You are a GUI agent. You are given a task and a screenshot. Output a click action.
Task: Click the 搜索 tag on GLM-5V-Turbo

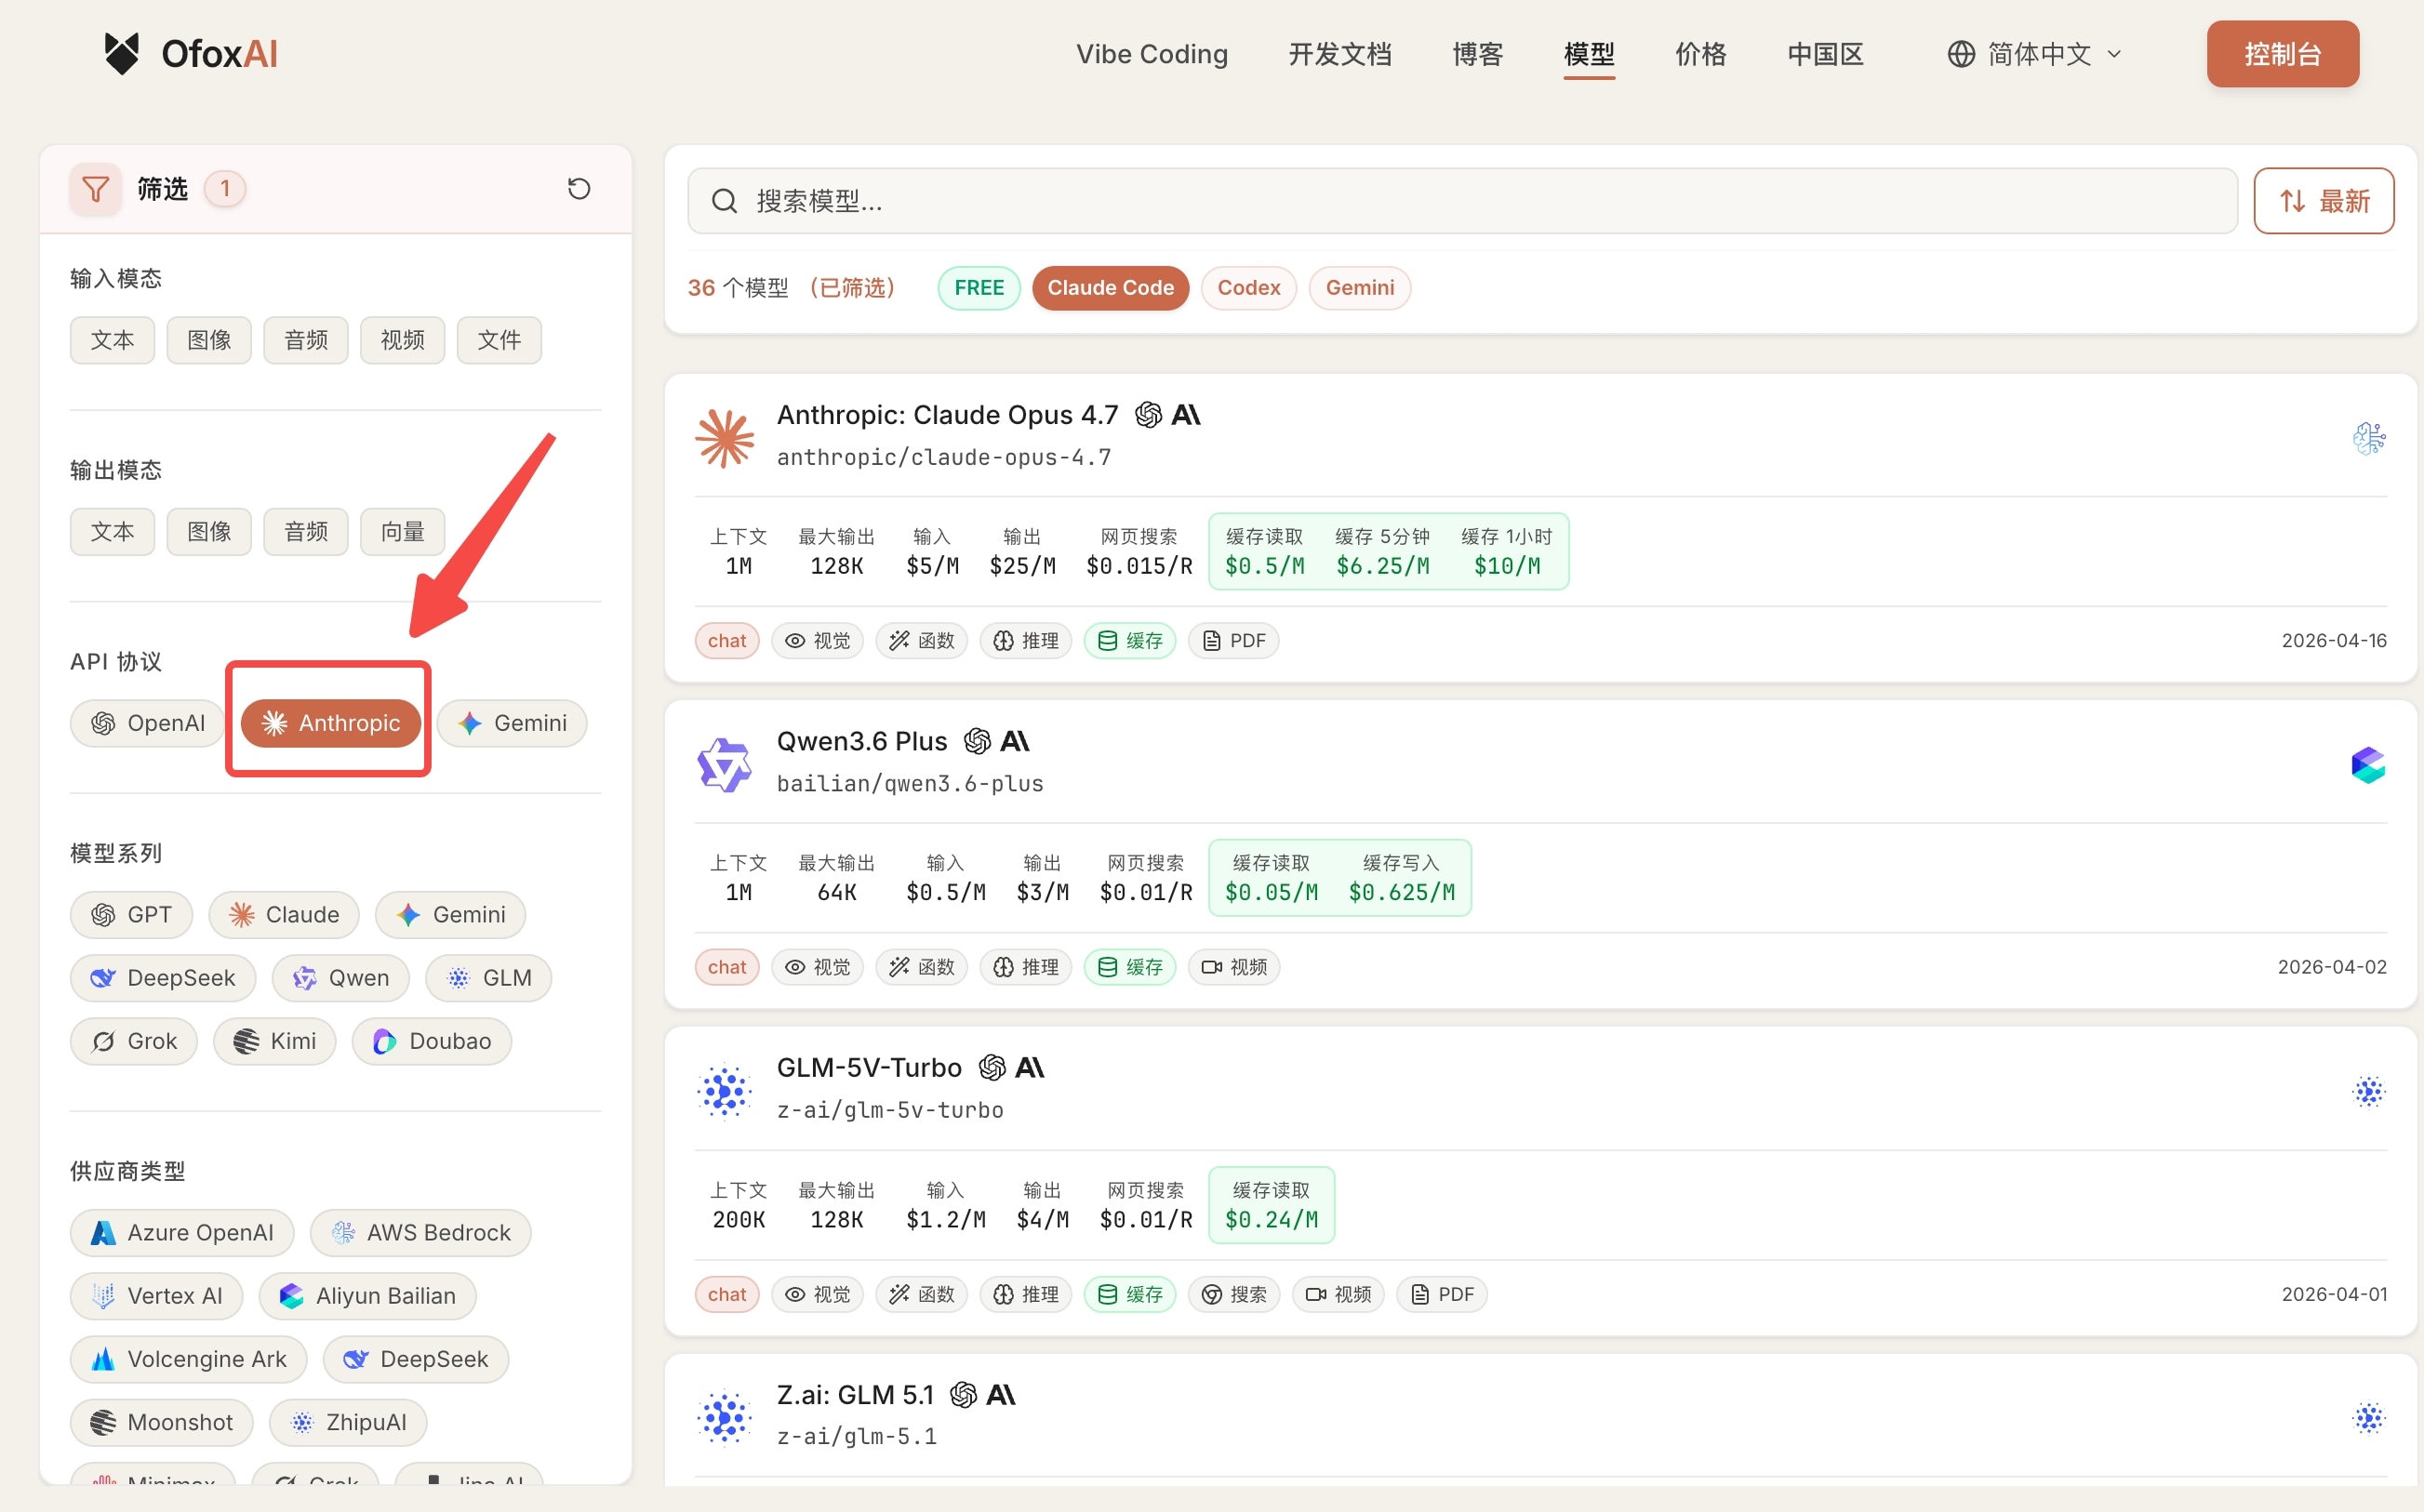[1233, 1294]
